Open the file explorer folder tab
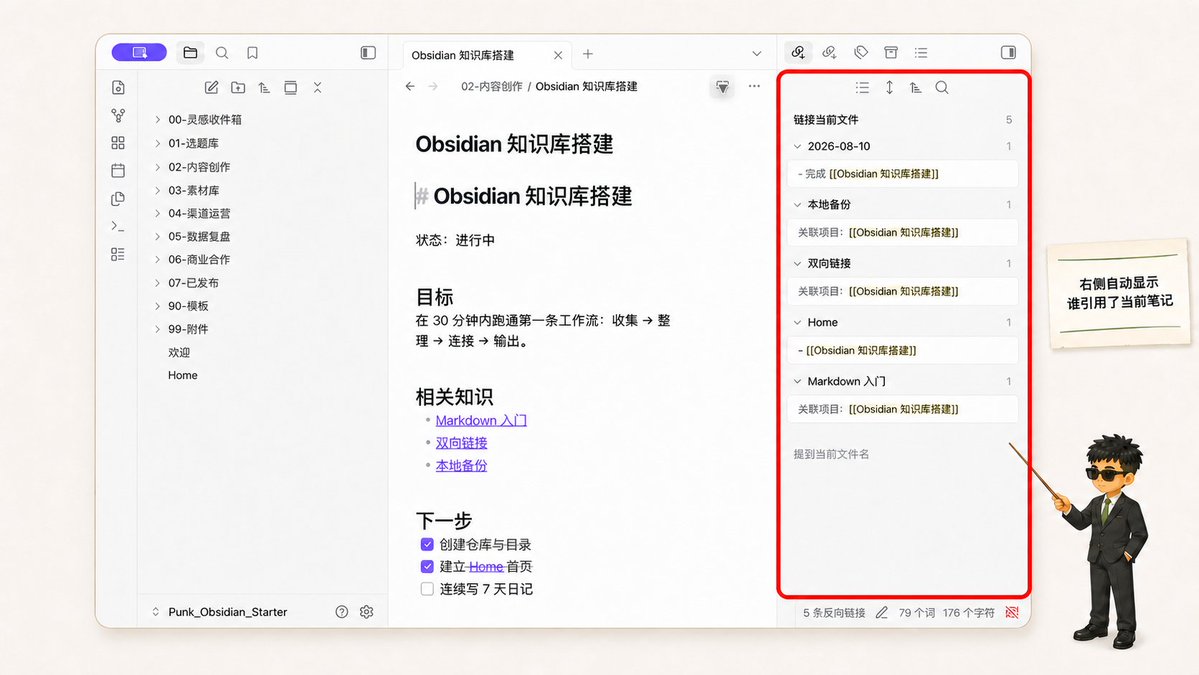1199x675 pixels. pyautogui.click(x=190, y=53)
